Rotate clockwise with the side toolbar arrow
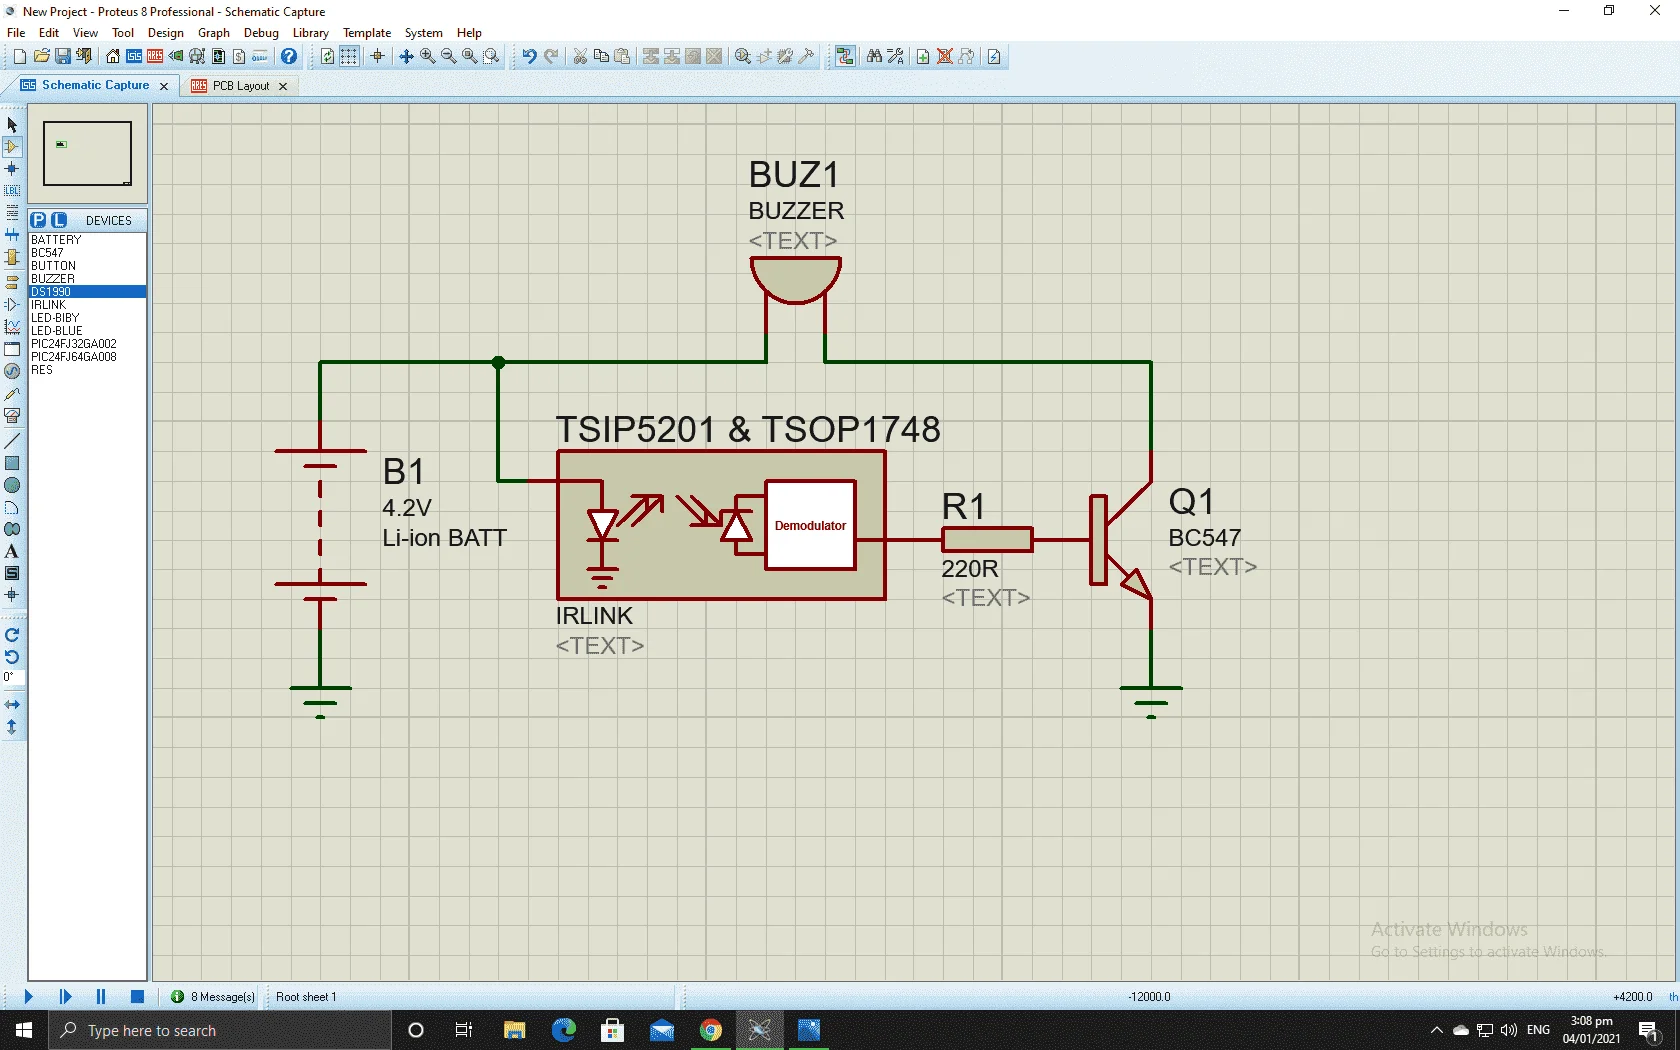This screenshot has width=1680, height=1050. coord(12,635)
